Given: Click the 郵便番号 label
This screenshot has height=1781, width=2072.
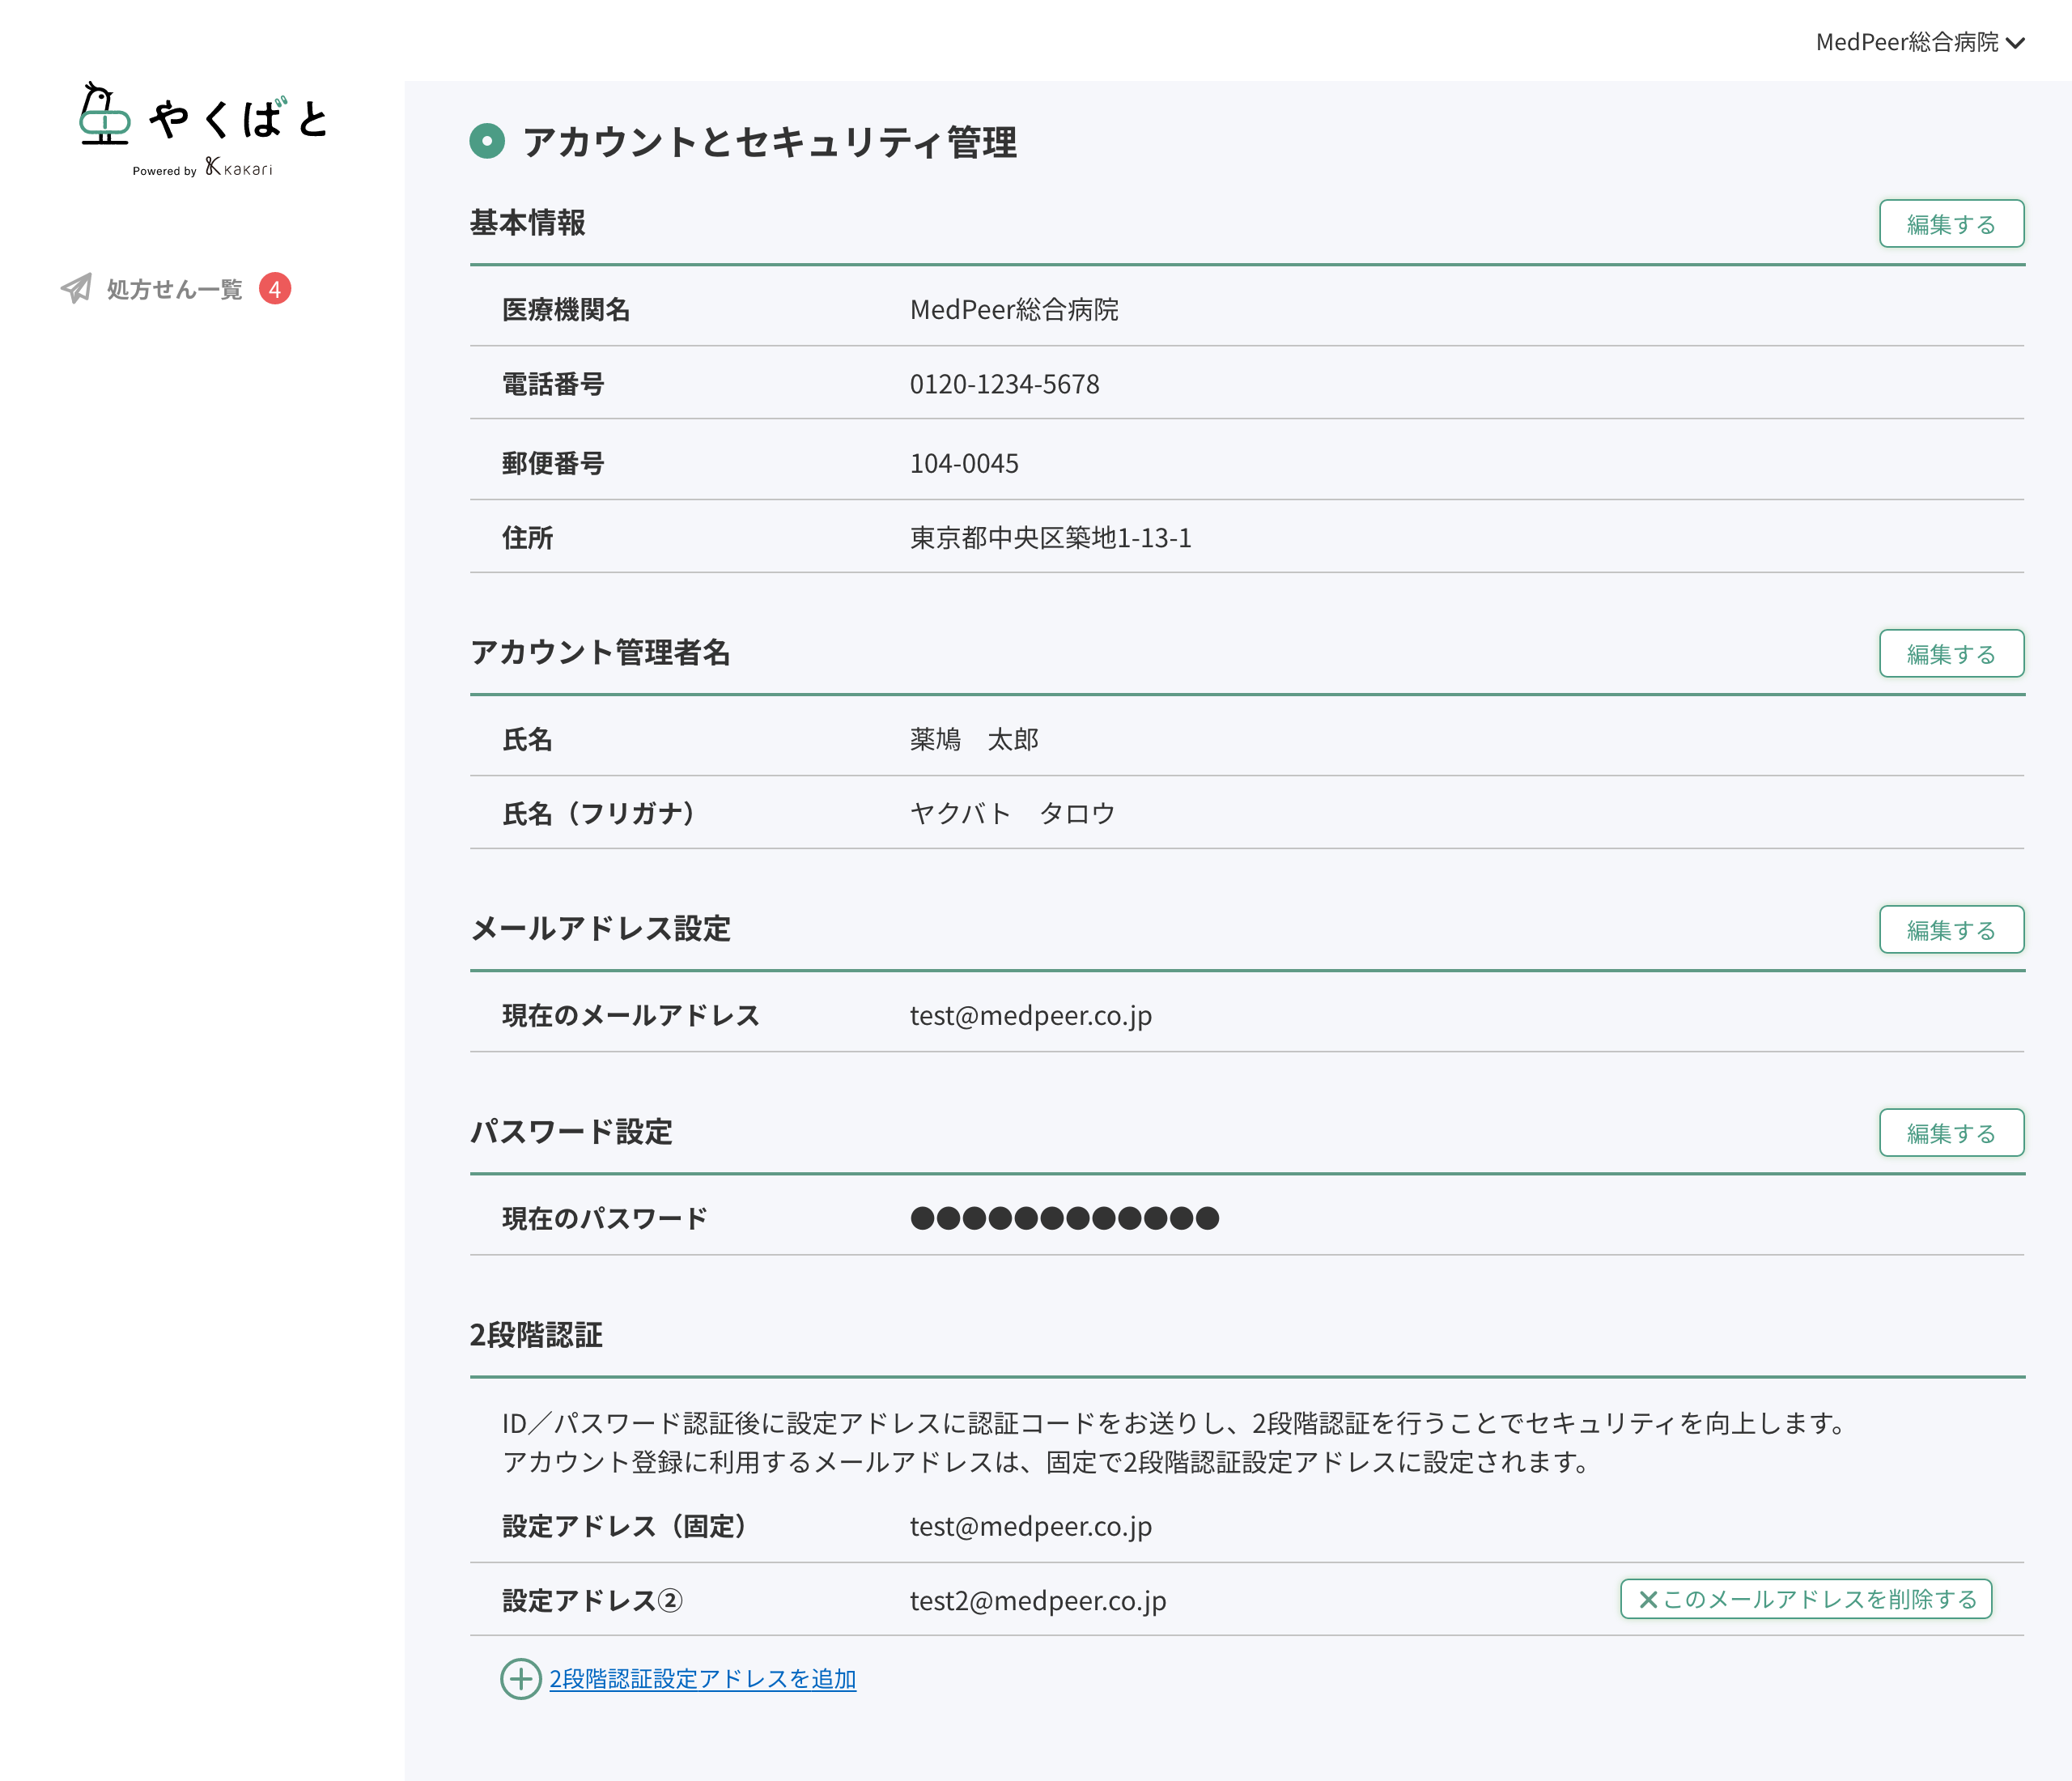Looking at the screenshot, I should click(x=553, y=463).
